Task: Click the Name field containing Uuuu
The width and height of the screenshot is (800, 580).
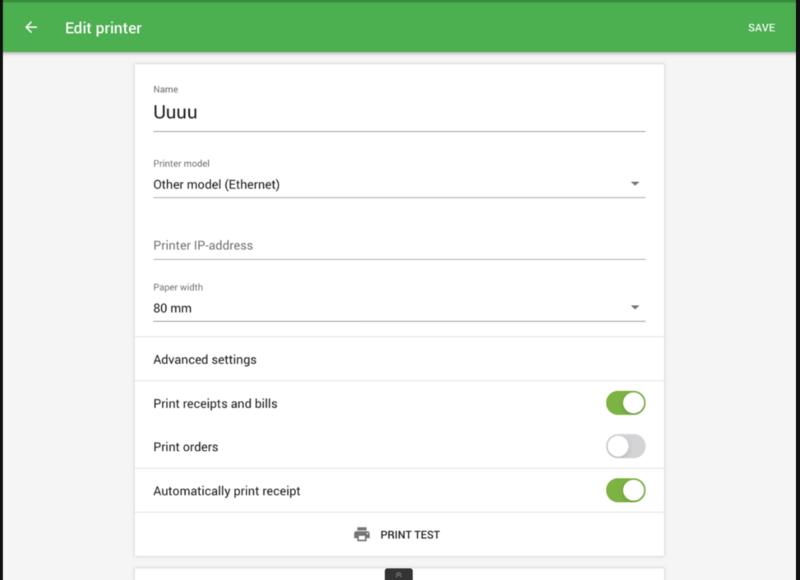Action: tap(398, 113)
